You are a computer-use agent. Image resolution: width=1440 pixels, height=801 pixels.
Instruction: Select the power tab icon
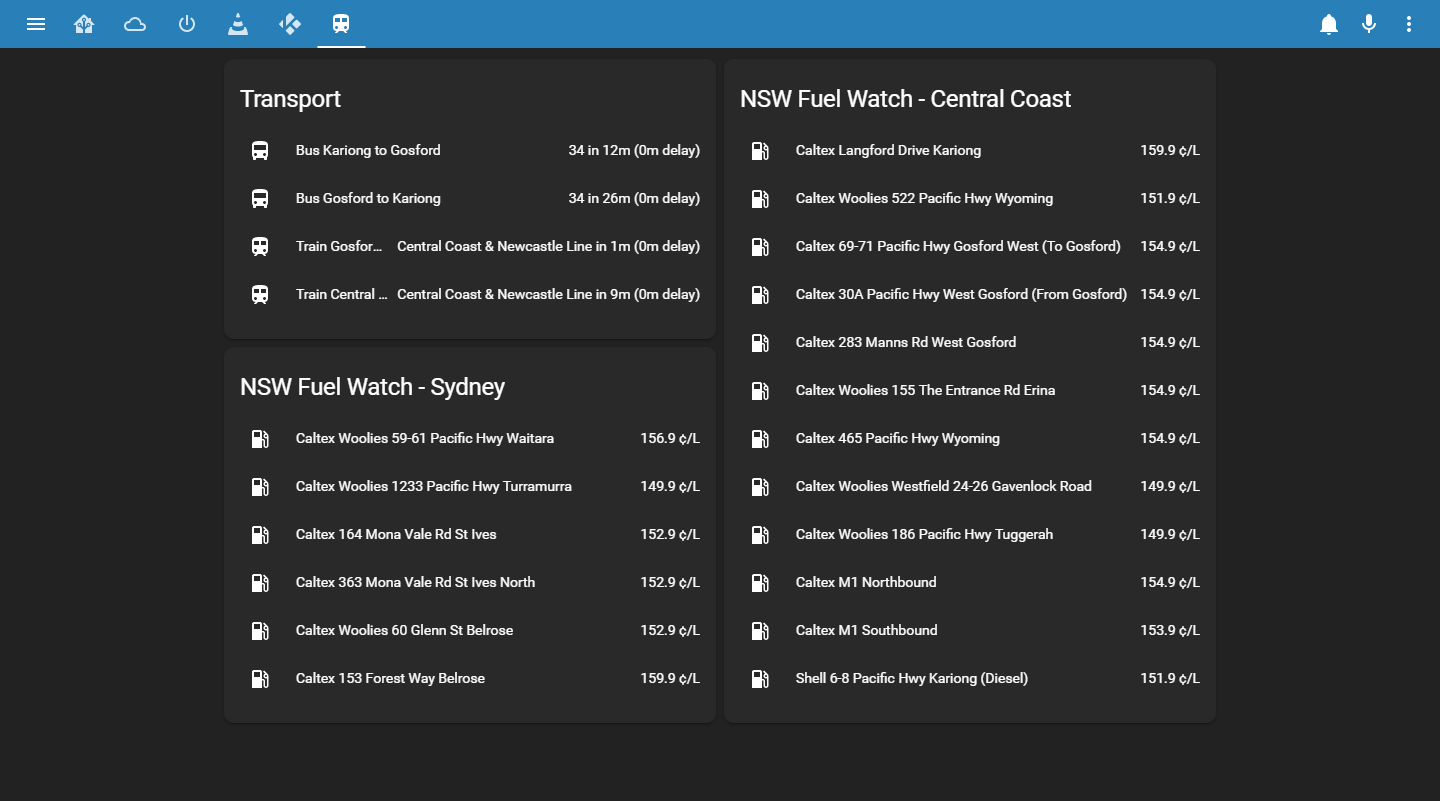click(x=187, y=24)
